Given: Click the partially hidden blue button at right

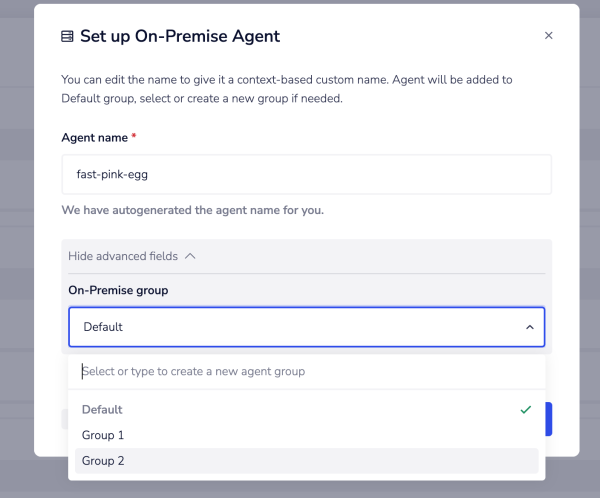Looking at the screenshot, I should (549, 420).
